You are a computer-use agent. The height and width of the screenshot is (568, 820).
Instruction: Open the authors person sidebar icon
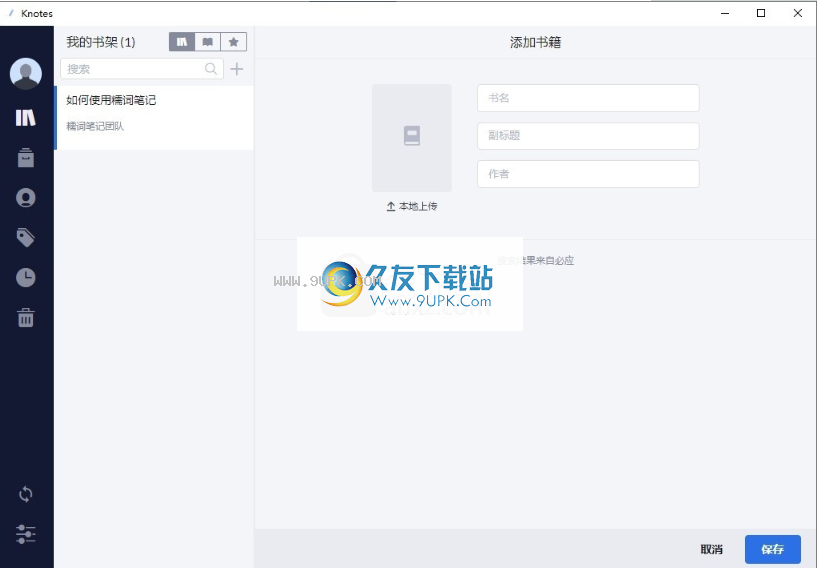tap(26, 198)
